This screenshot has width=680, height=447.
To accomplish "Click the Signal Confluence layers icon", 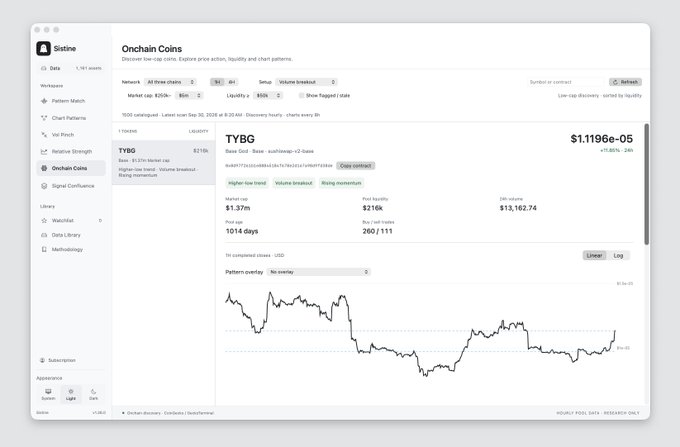I will tap(44, 186).
